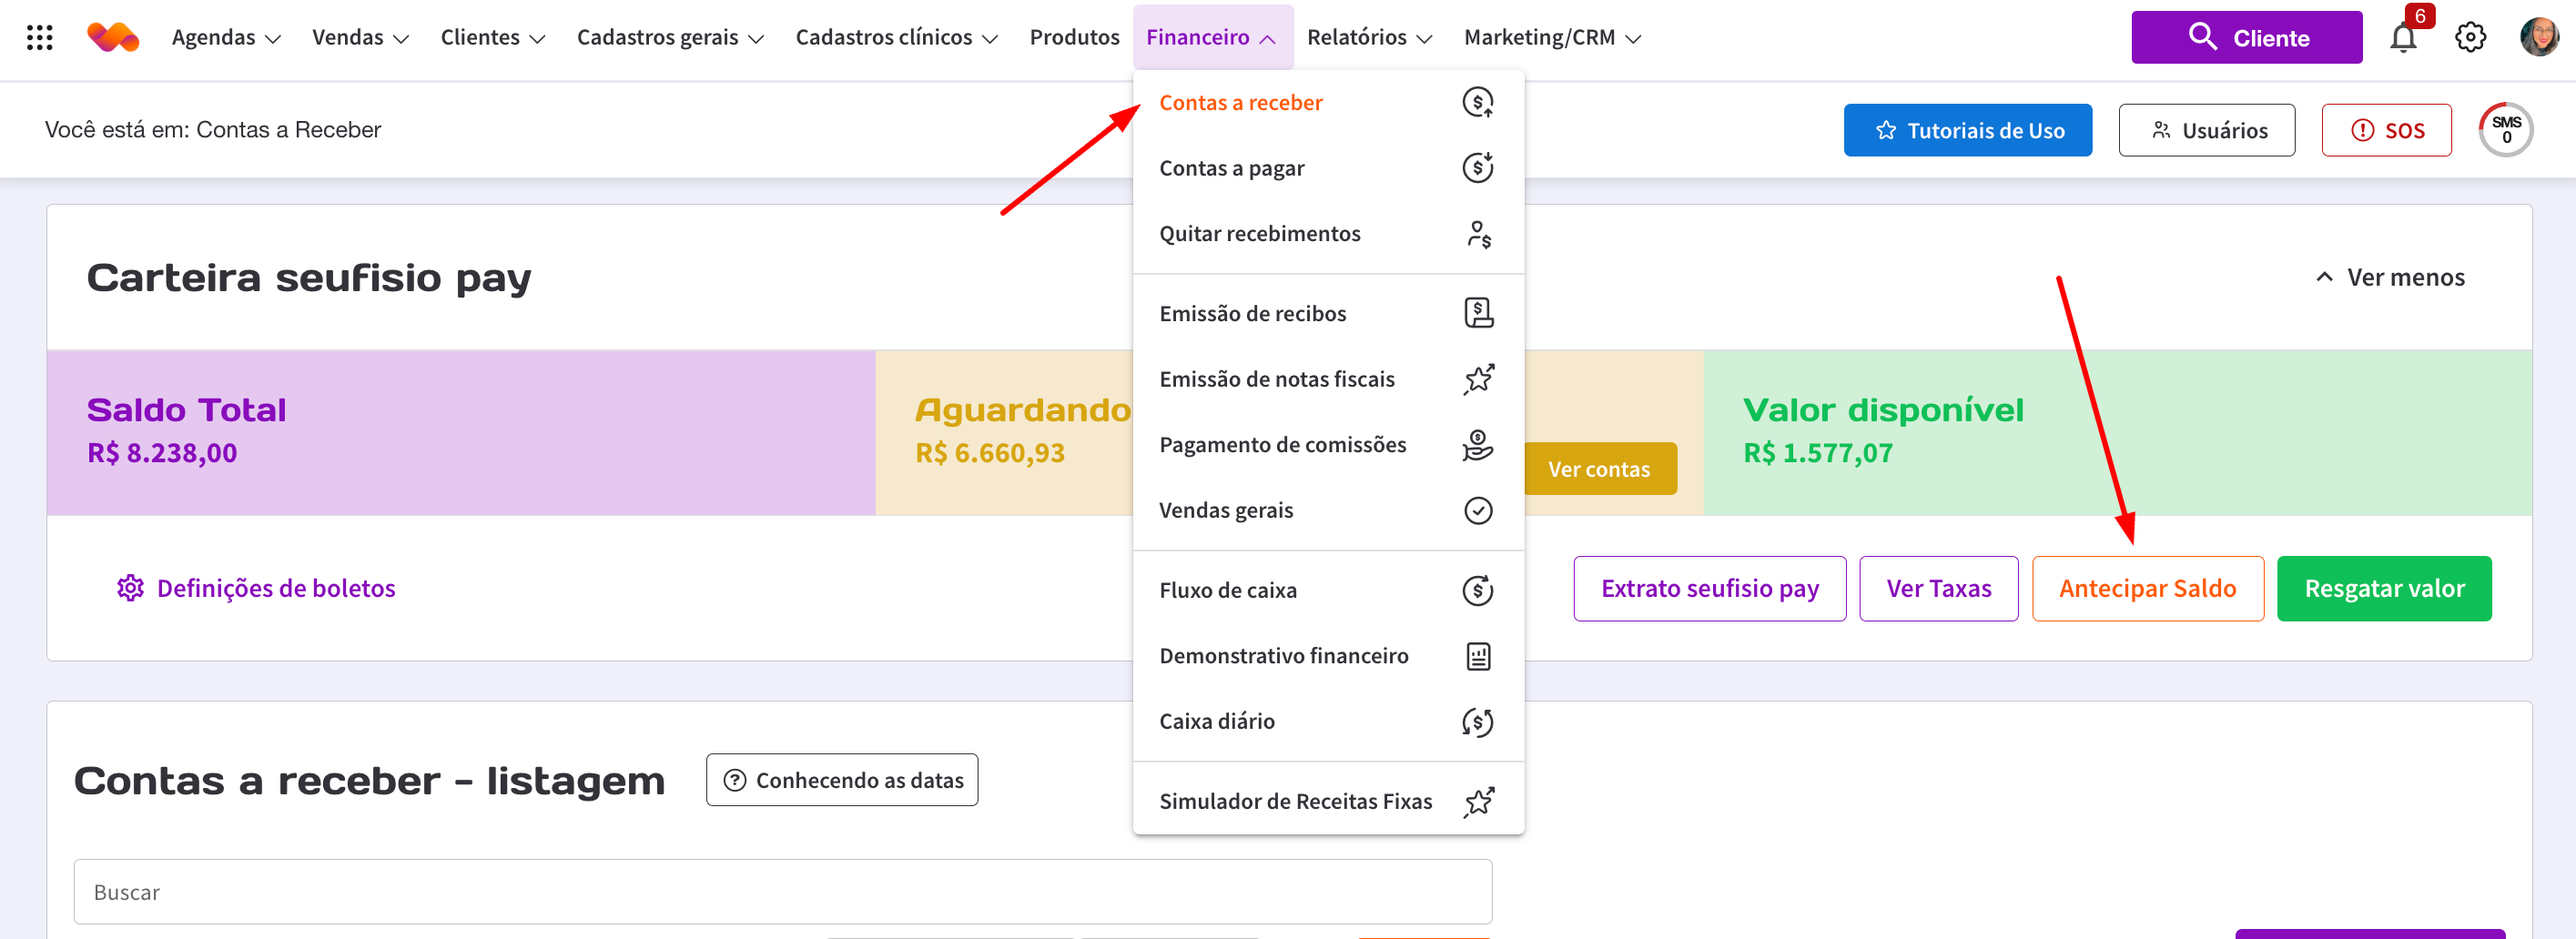
Task: Collapse the Financeiro menu
Action: coord(1211,38)
